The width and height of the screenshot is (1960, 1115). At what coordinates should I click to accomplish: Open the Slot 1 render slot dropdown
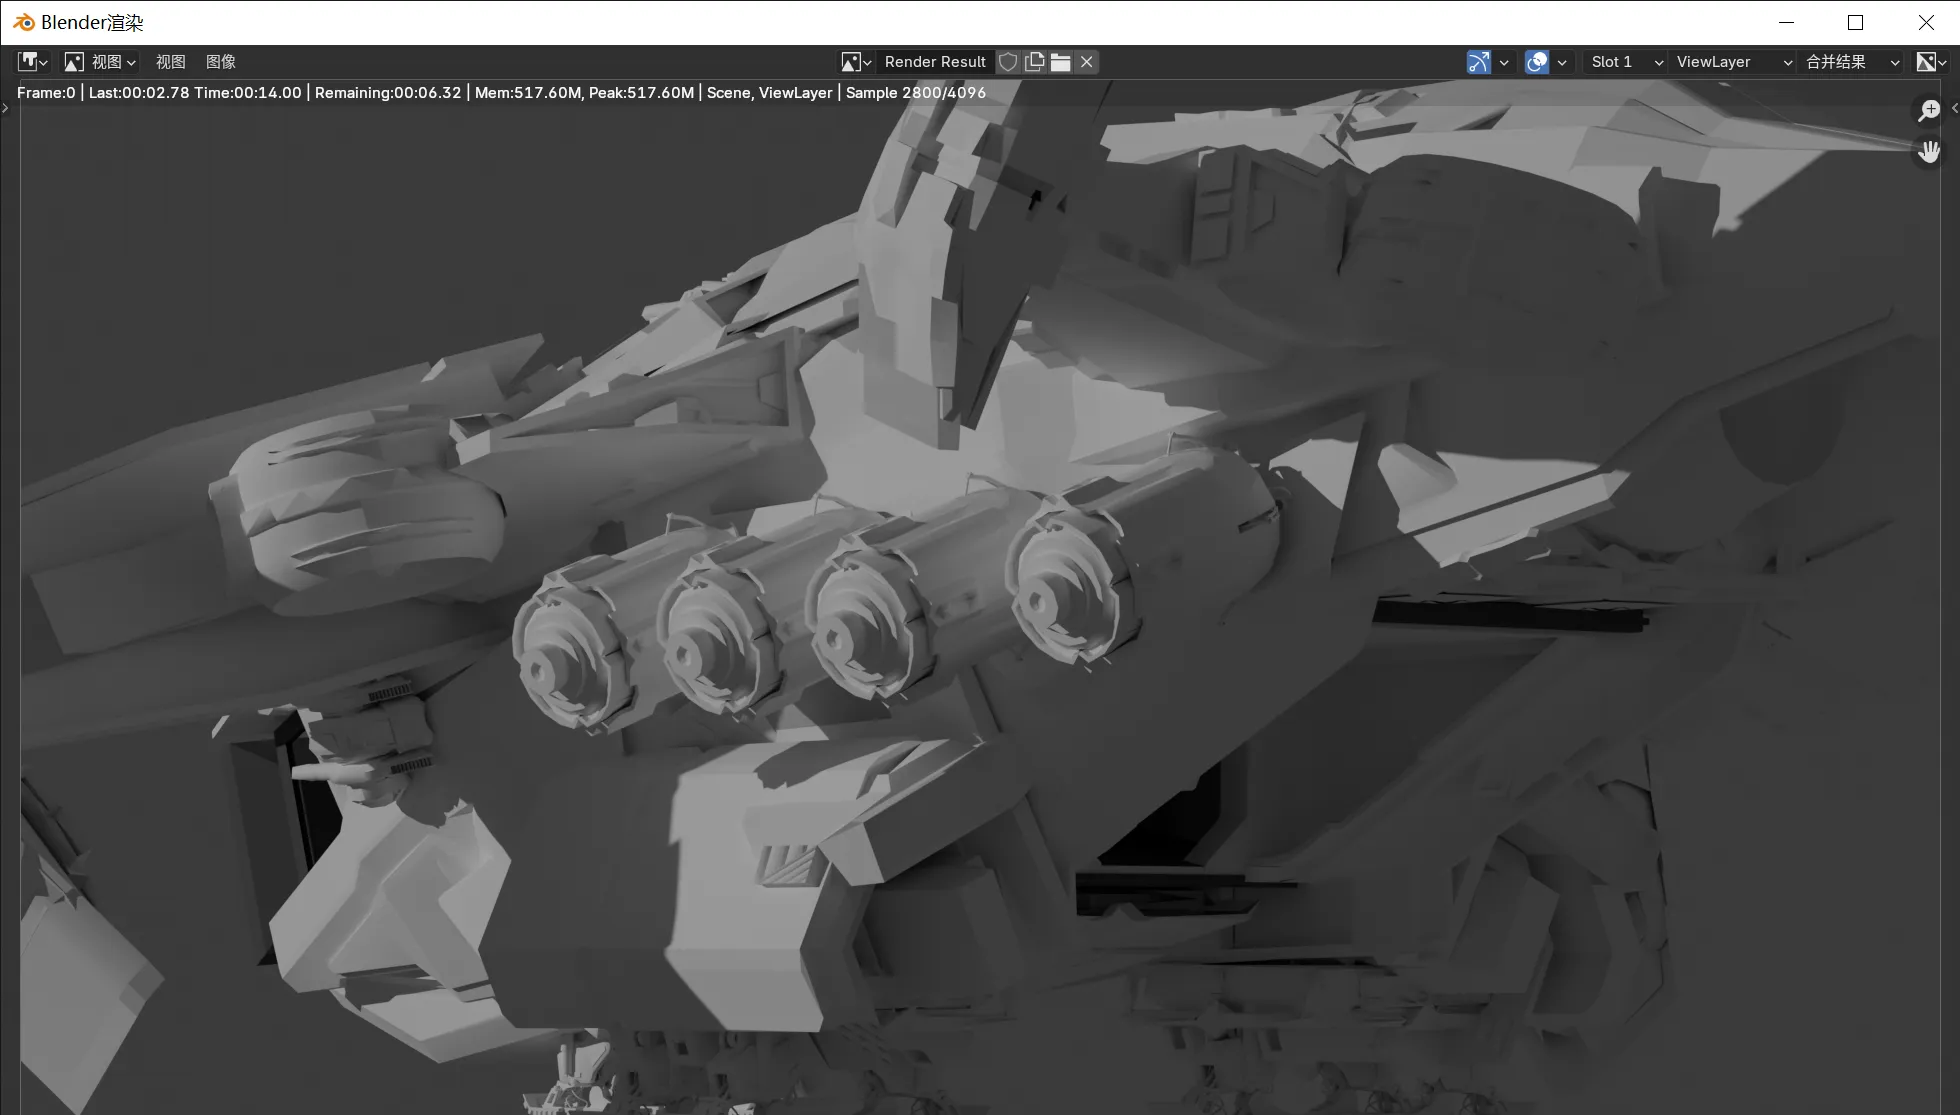click(x=1626, y=62)
